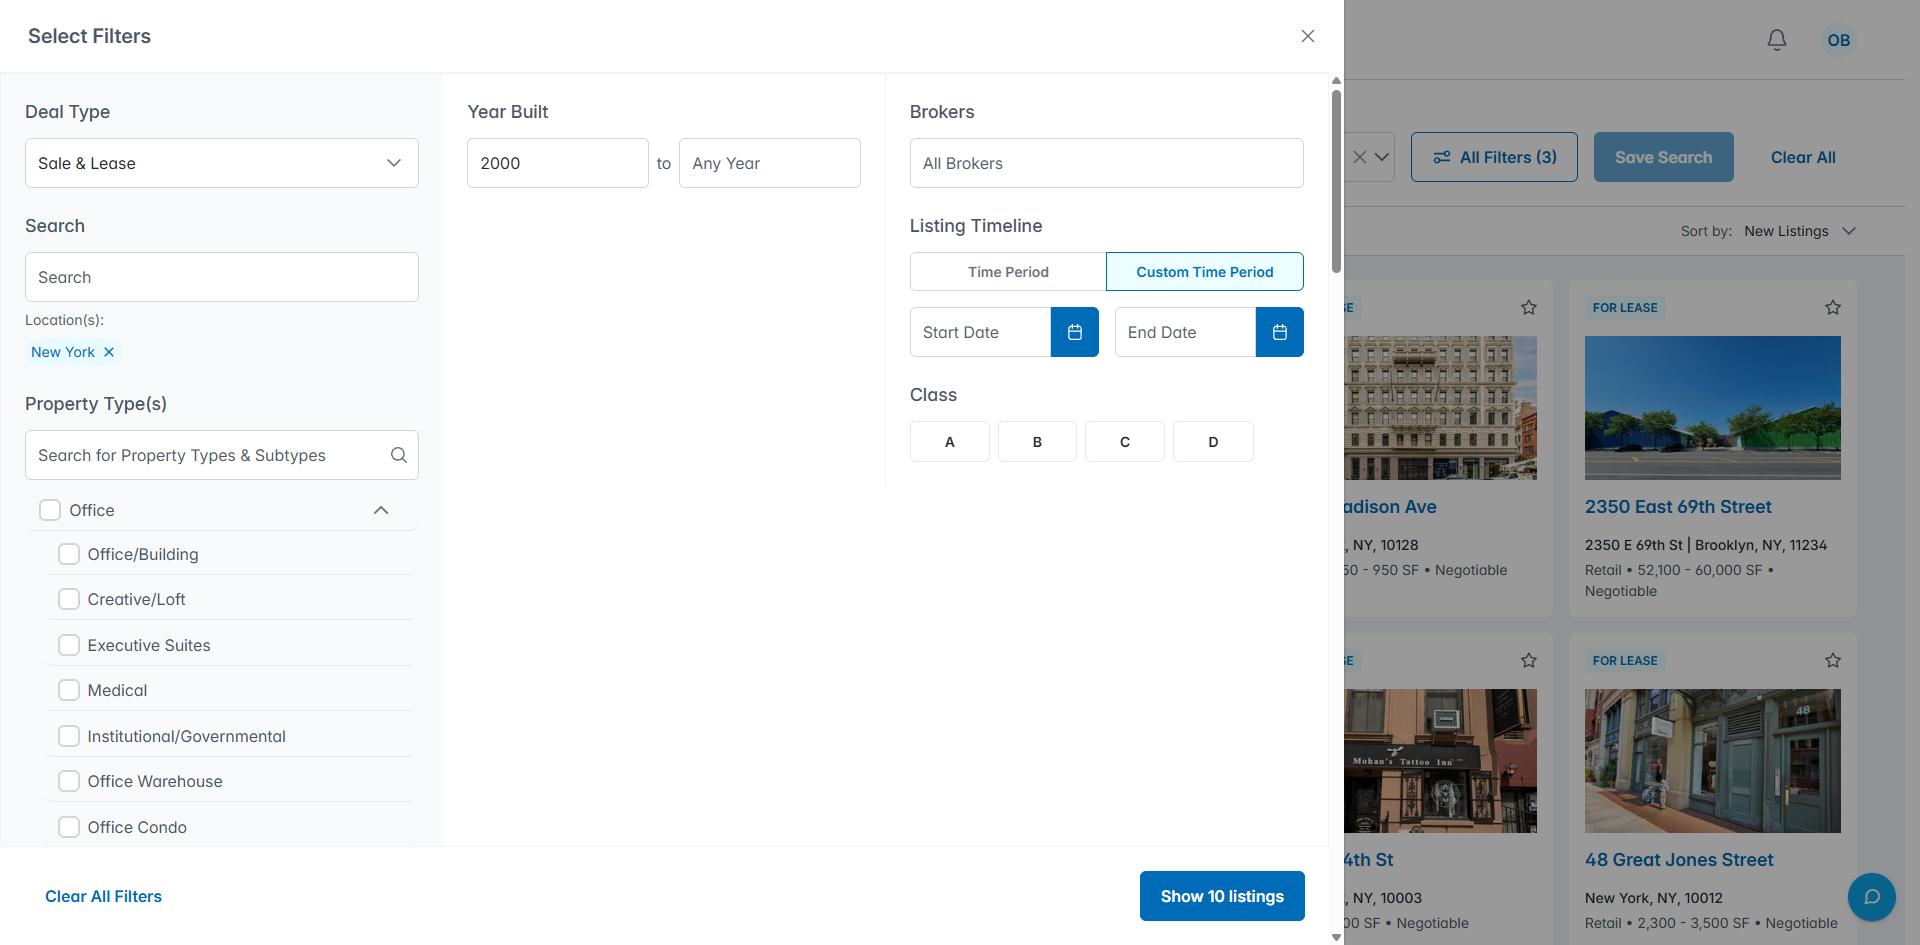Select Class B
This screenshot has height=945, width=1920.
1037,441
